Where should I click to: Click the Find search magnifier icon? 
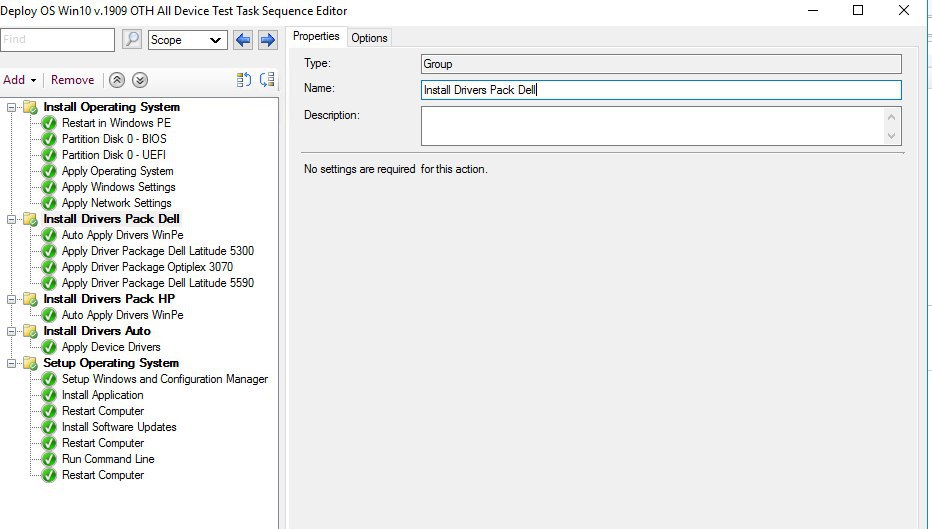[x=132, y=40]
